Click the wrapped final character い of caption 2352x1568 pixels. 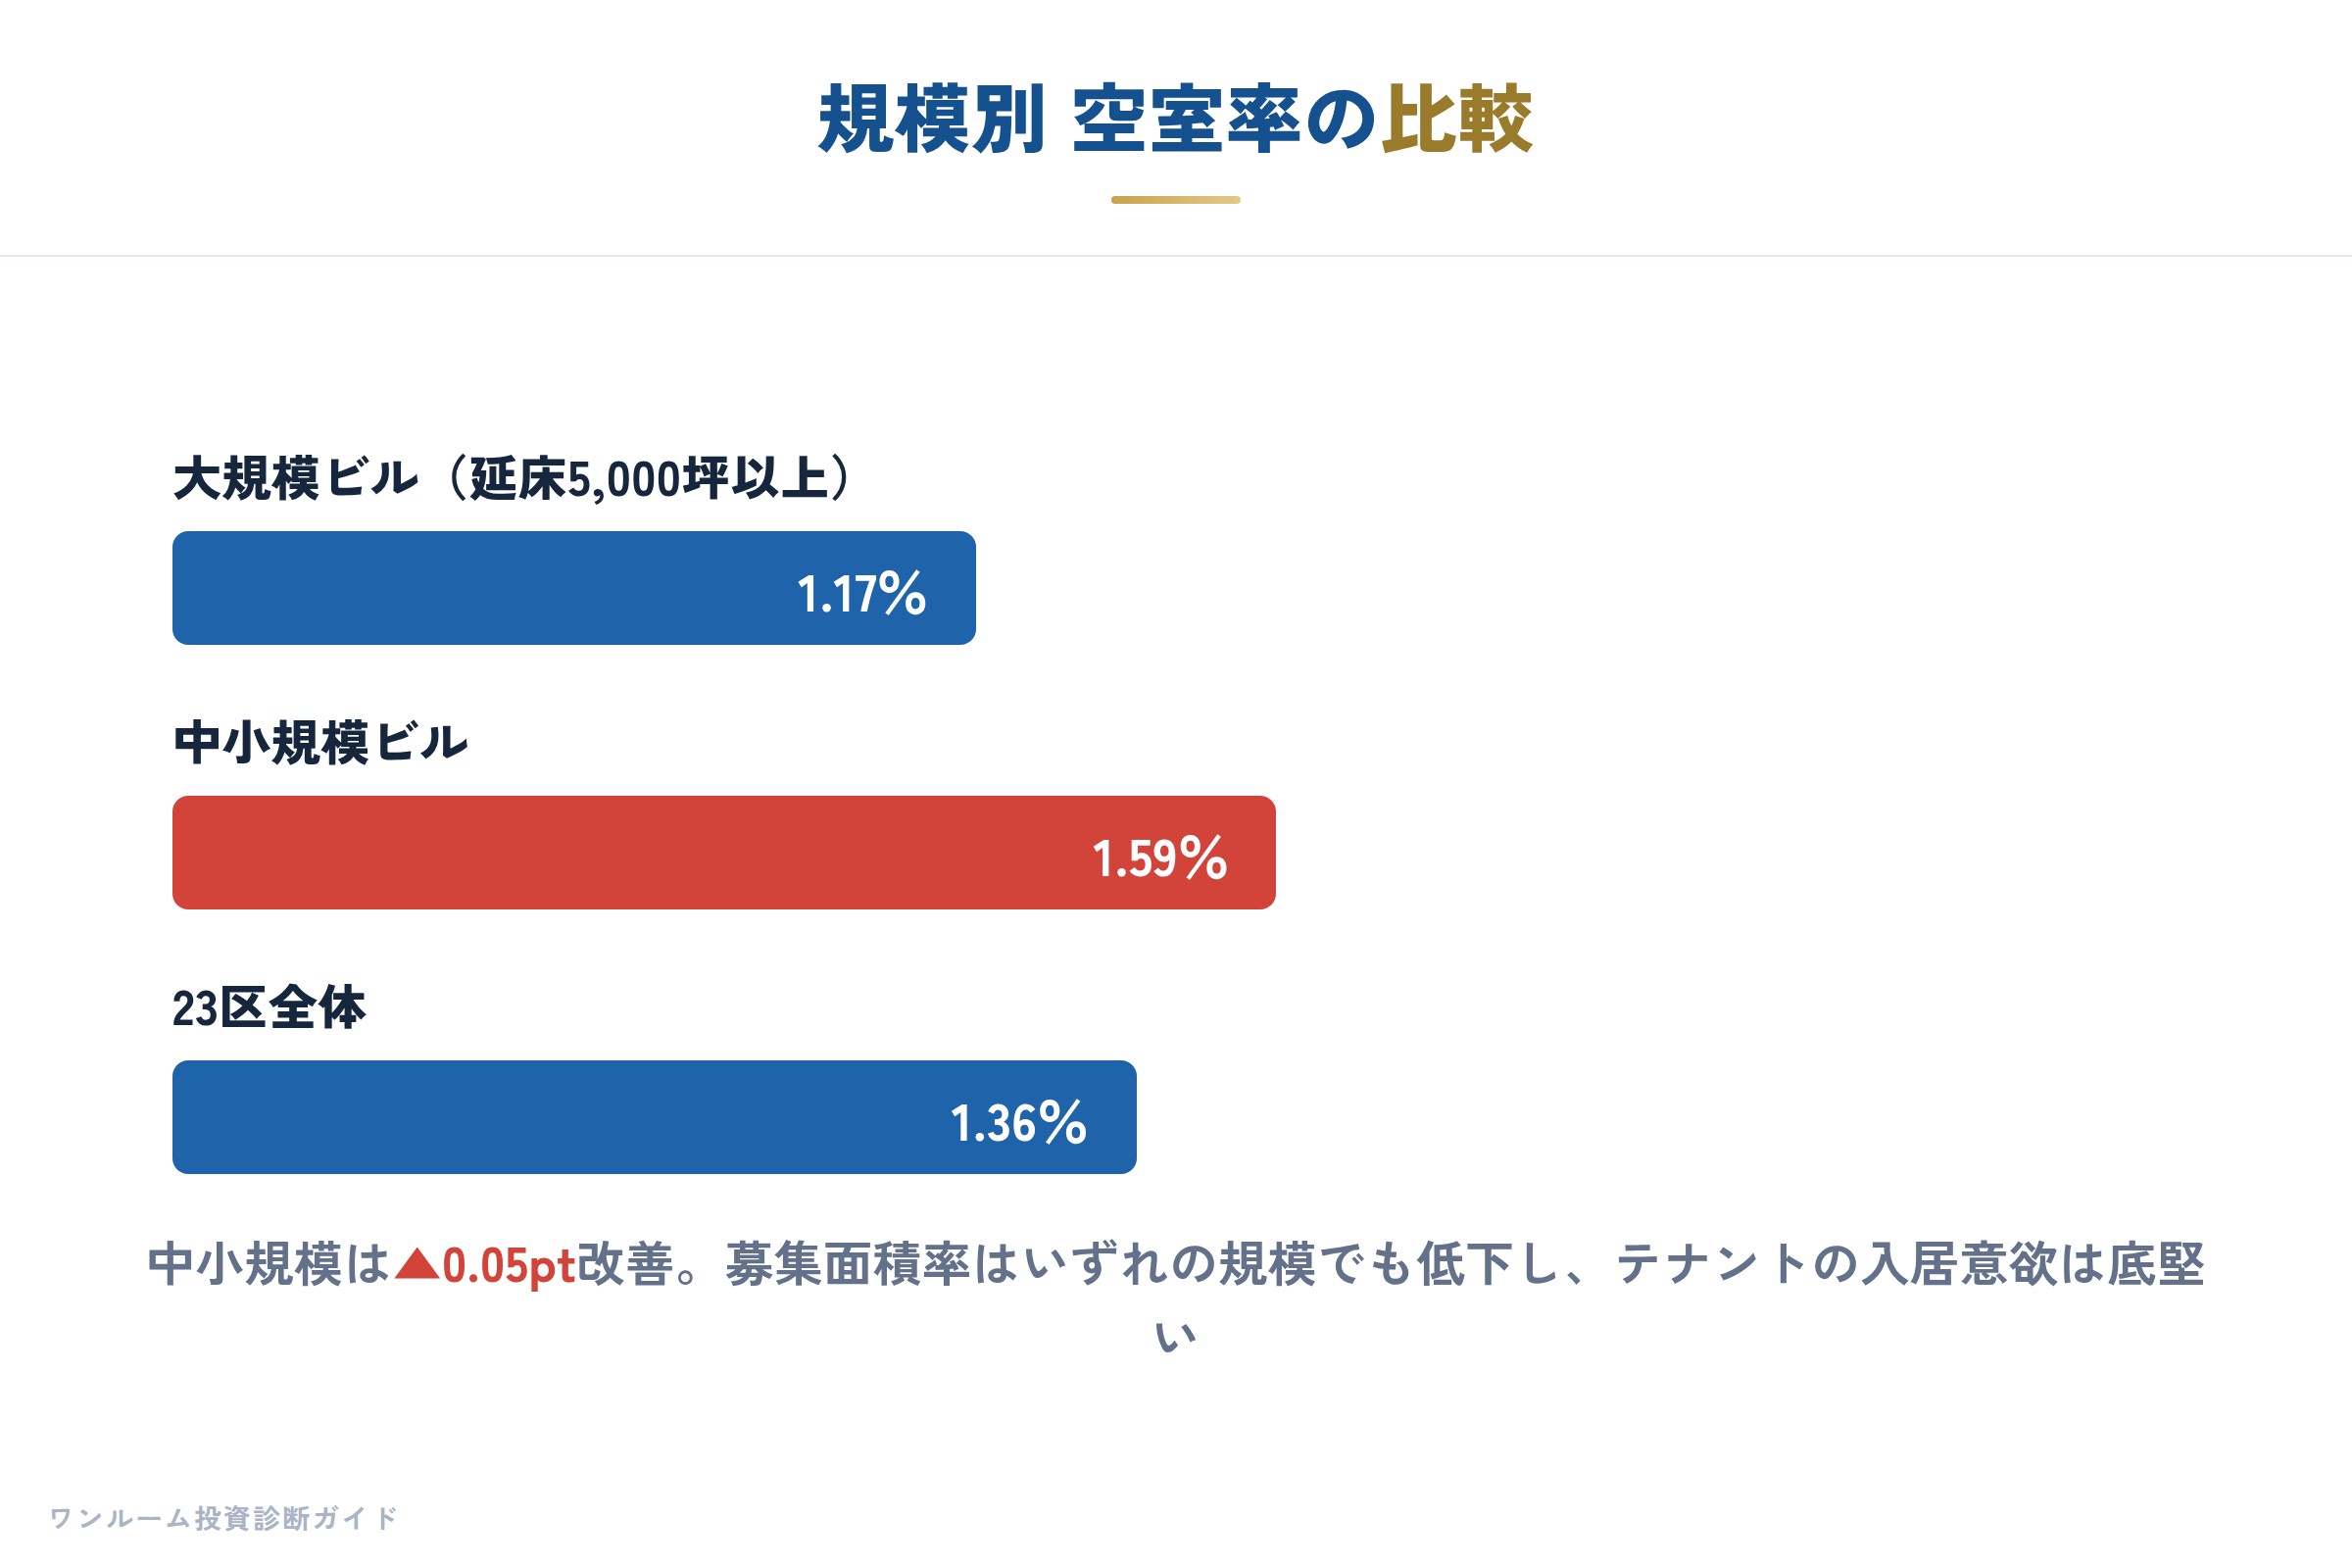[x=1176, y=1336]
